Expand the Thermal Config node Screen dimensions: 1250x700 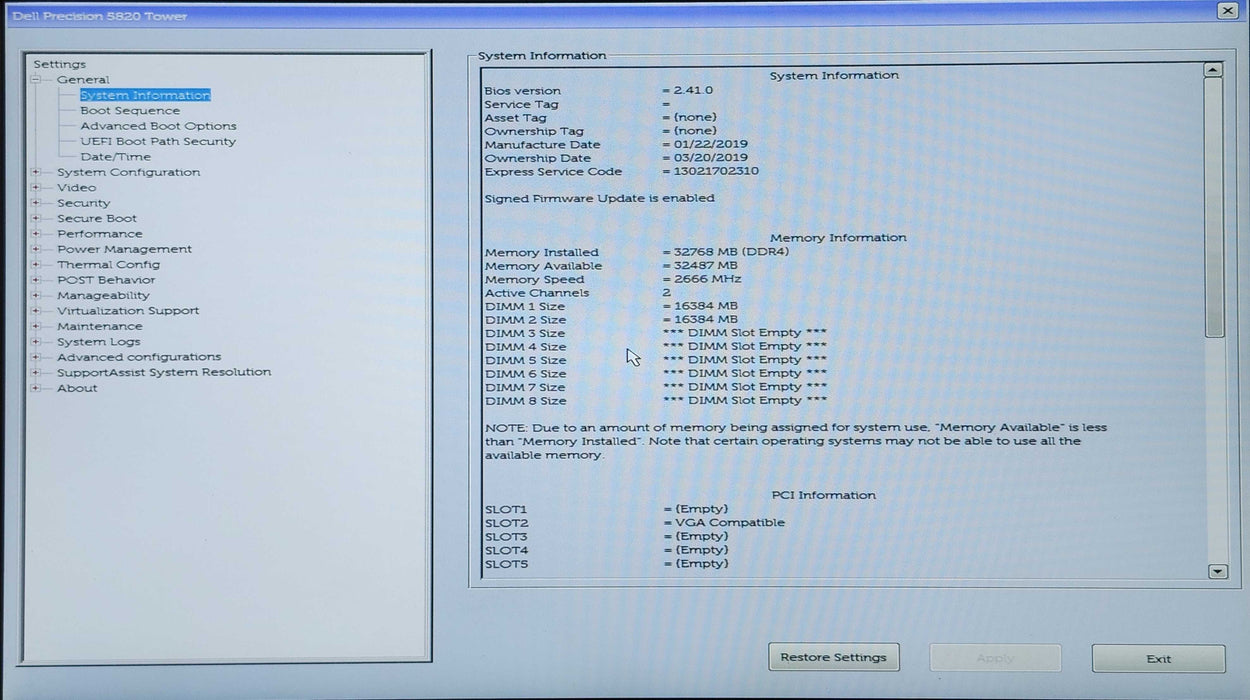click(x=36, y=265)
